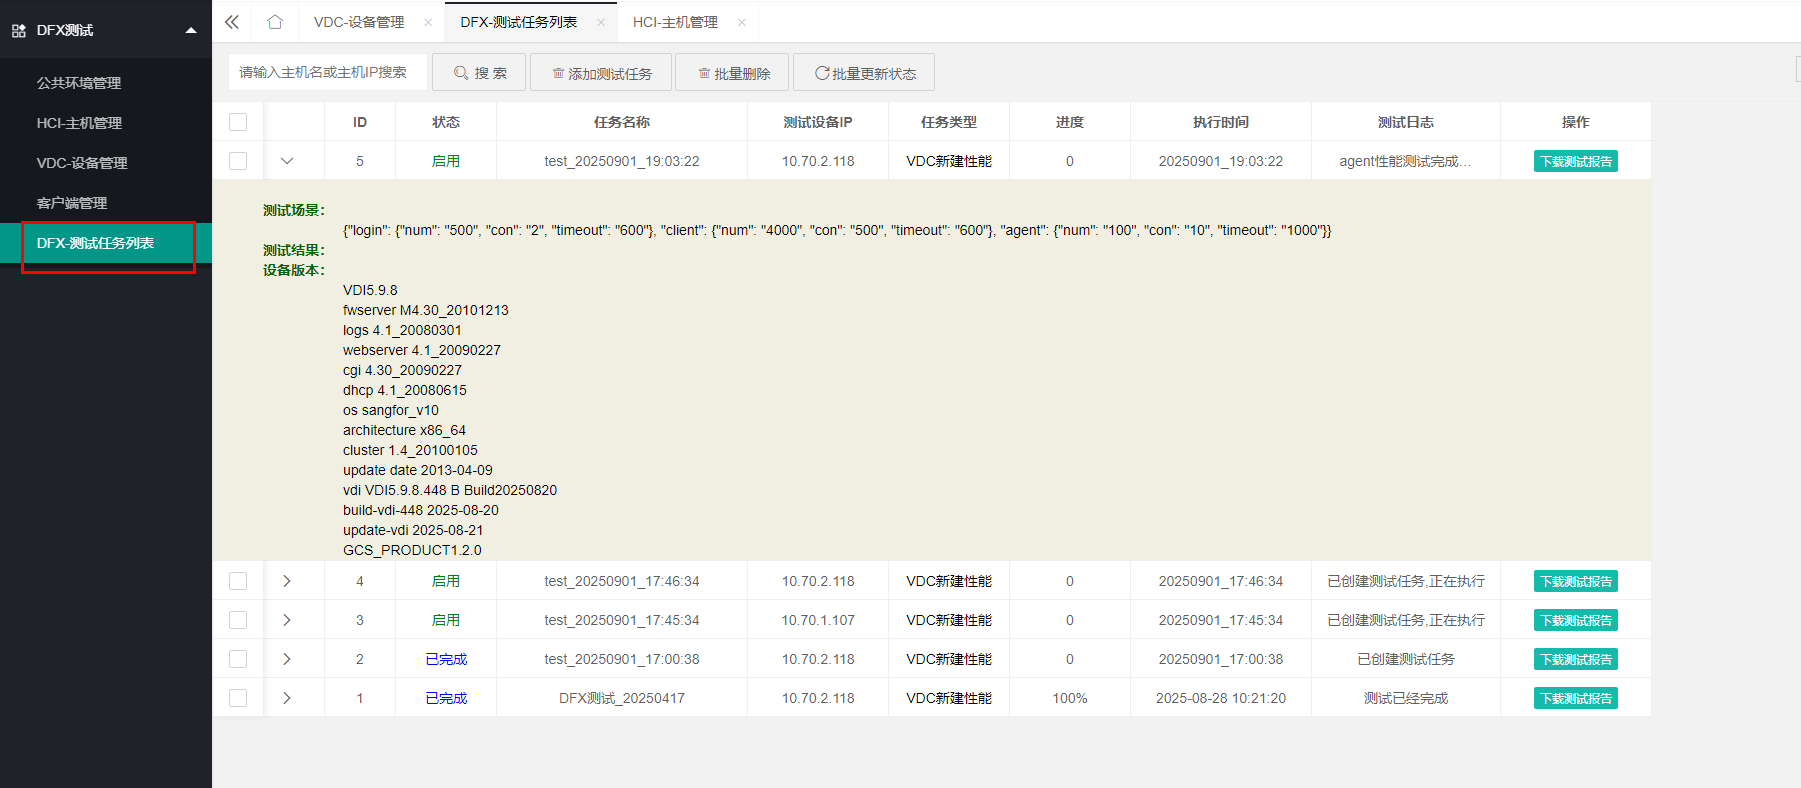1801x788 pixels.
Task: Close the HCI-主机管理 tab
Action: [x=741, y=23]
